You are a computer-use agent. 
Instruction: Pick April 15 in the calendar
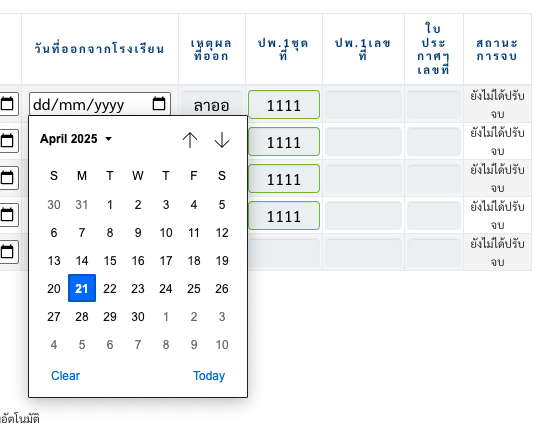click(x=110, y=261)
